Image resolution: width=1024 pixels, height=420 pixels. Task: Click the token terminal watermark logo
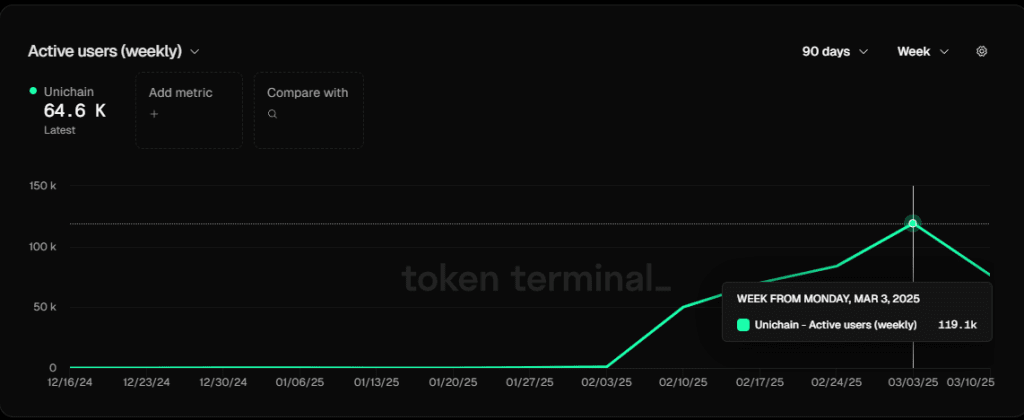coord(536,277)
